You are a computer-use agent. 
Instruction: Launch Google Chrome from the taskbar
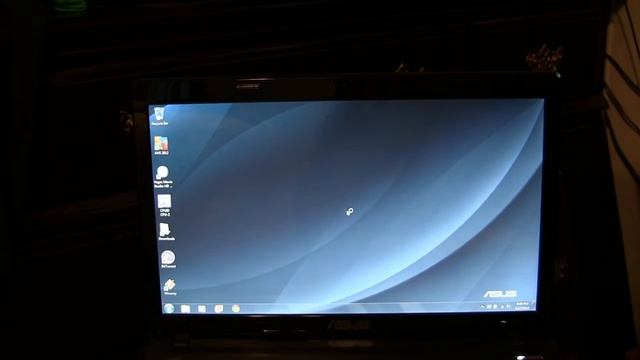click(x=236, y=309)
